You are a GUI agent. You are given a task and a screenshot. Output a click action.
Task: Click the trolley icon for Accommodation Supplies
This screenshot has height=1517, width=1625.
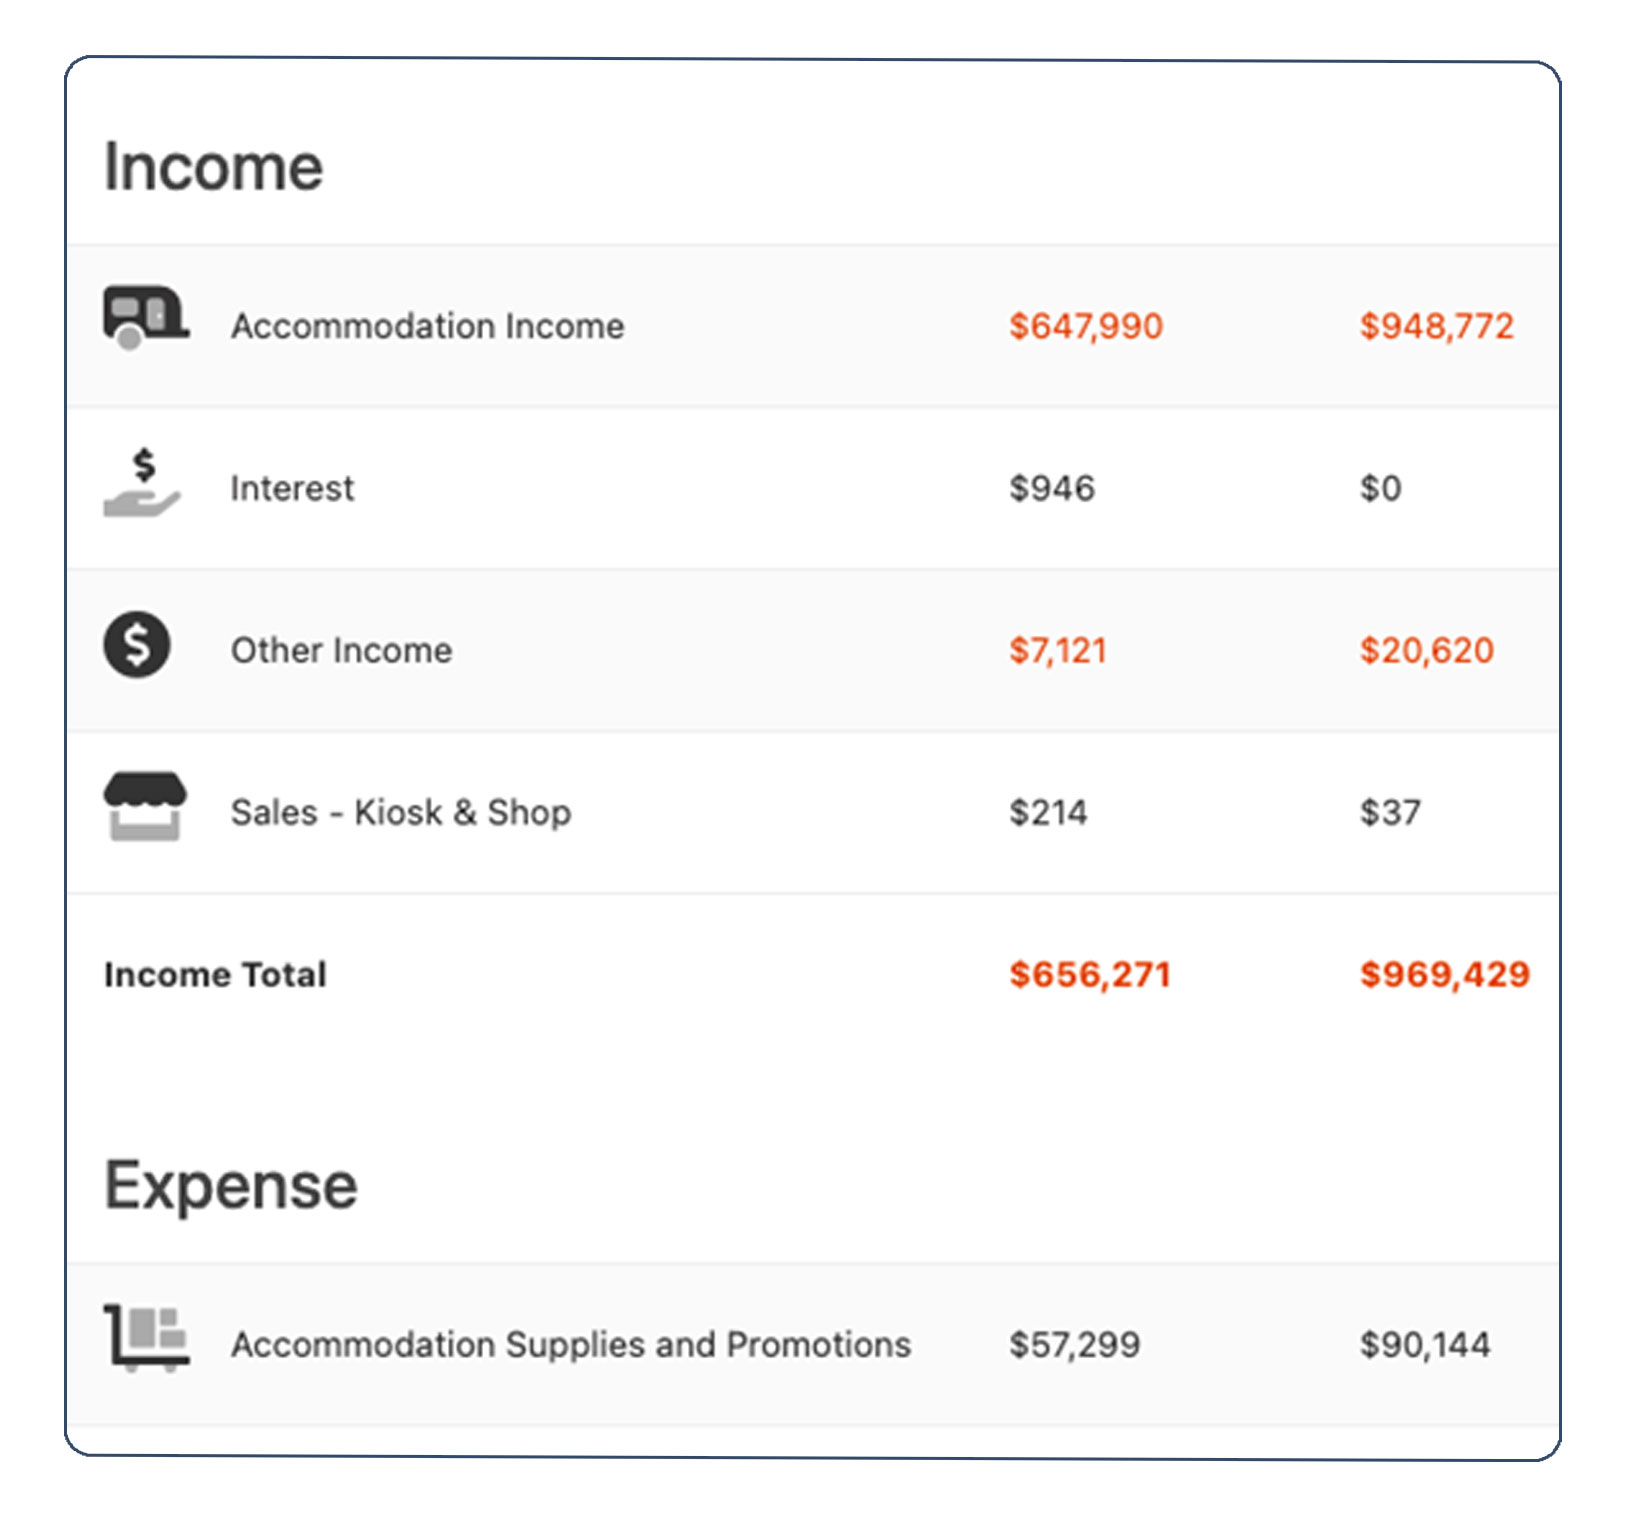coord(146,1338)
